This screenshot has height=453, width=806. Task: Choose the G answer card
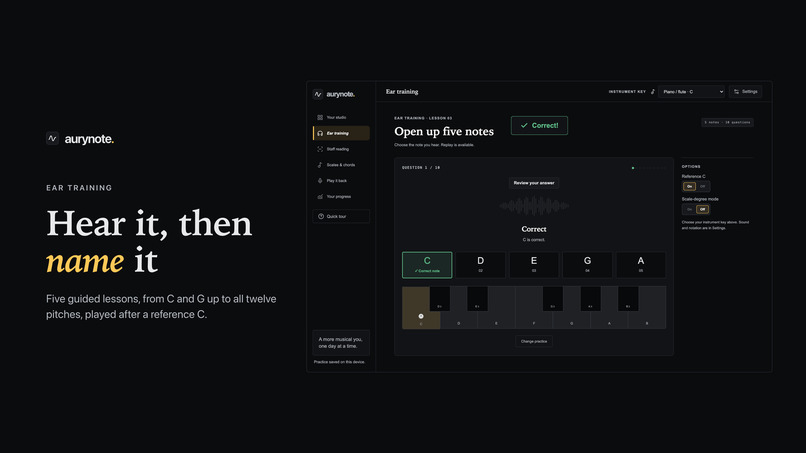point(588,265)
